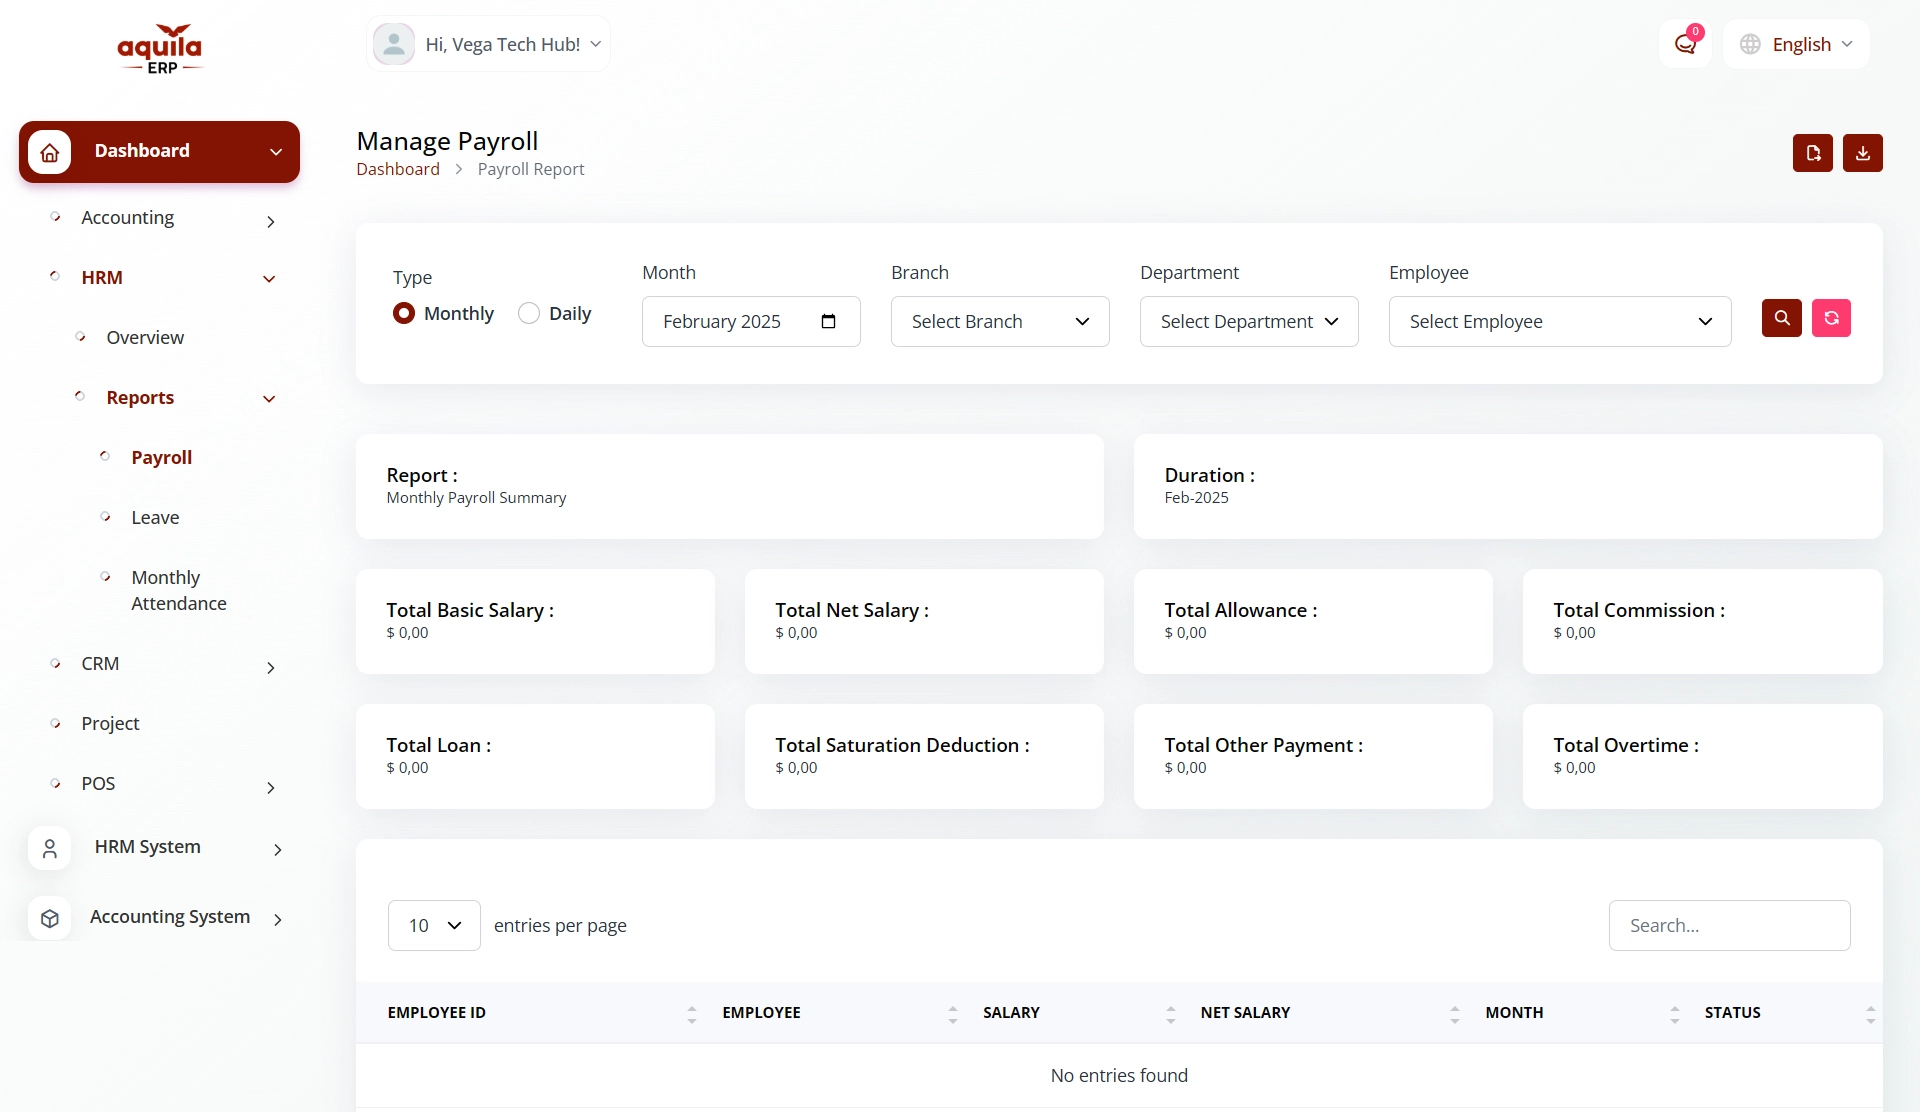Click the Total Other Payment card
The height and width of the screenshot is (1112, 1920).
coord(1313,756)
